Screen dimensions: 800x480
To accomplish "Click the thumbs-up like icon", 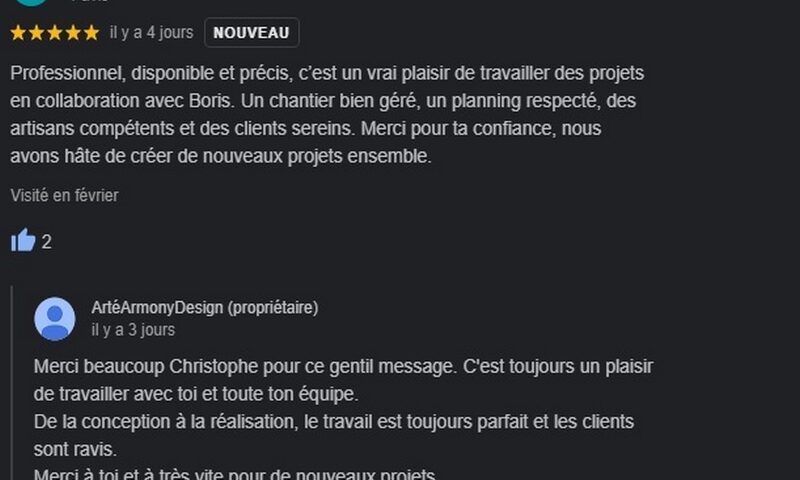I will pyautogui.click(x=23, y=240).
